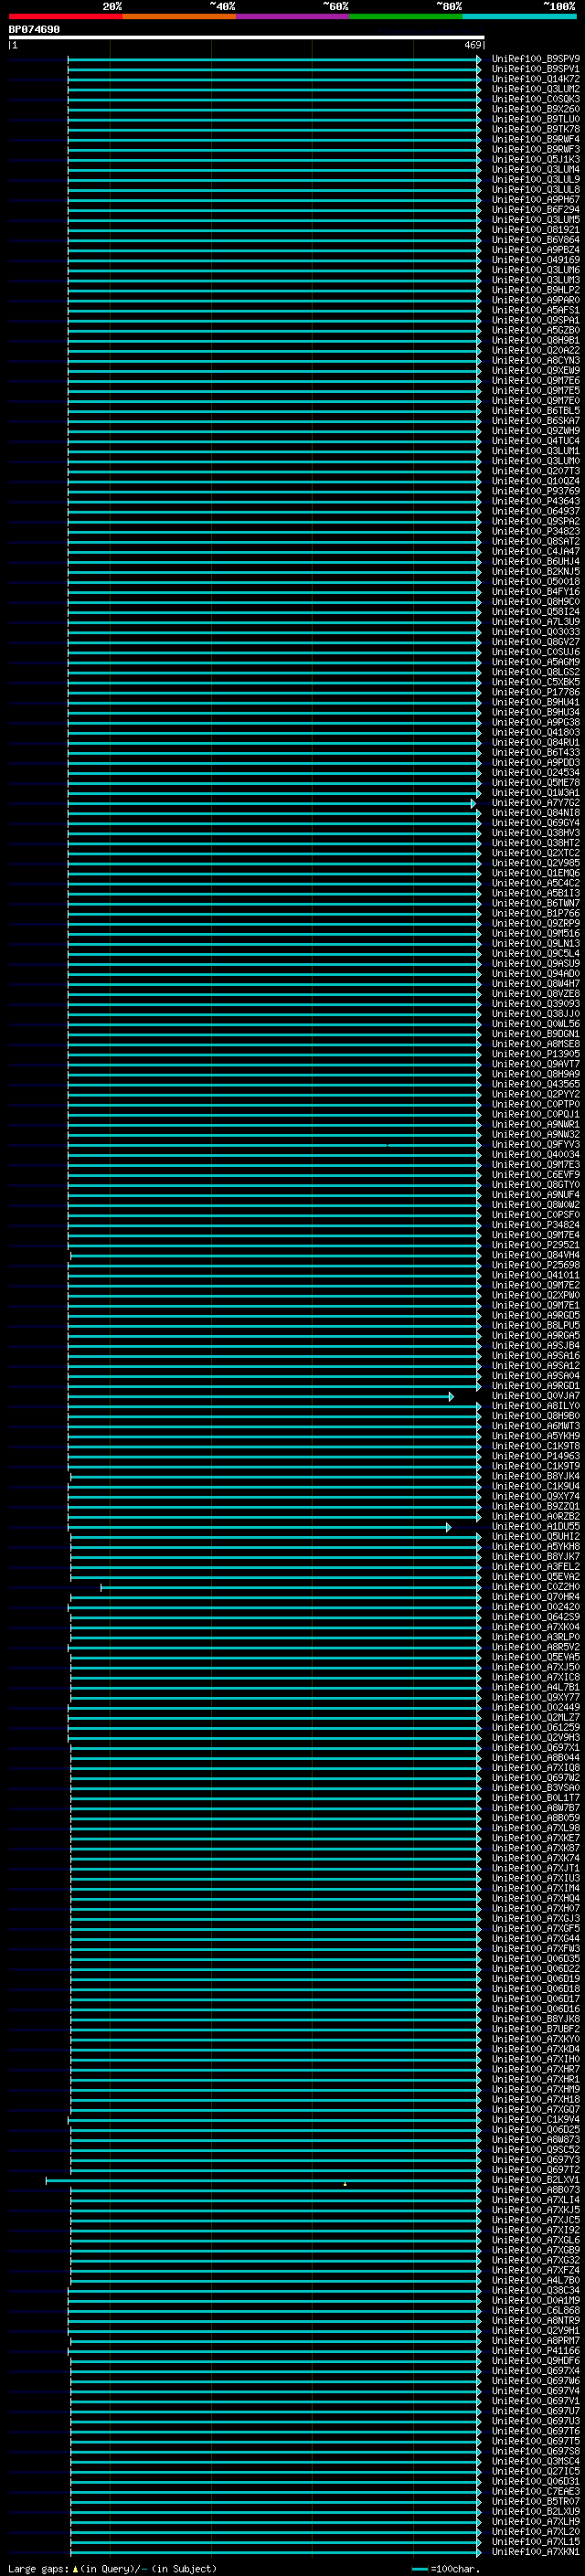Viewport: 585px width, 2576px height.
Task: Select hit label UniRef100_A9PH67
Action: pos(536,199)
